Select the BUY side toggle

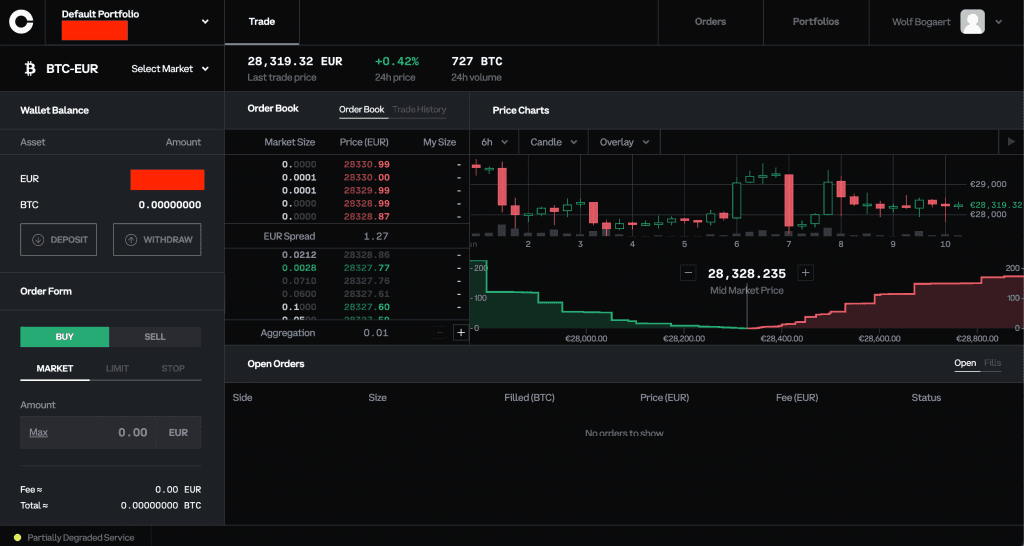(x=64, y=337)
